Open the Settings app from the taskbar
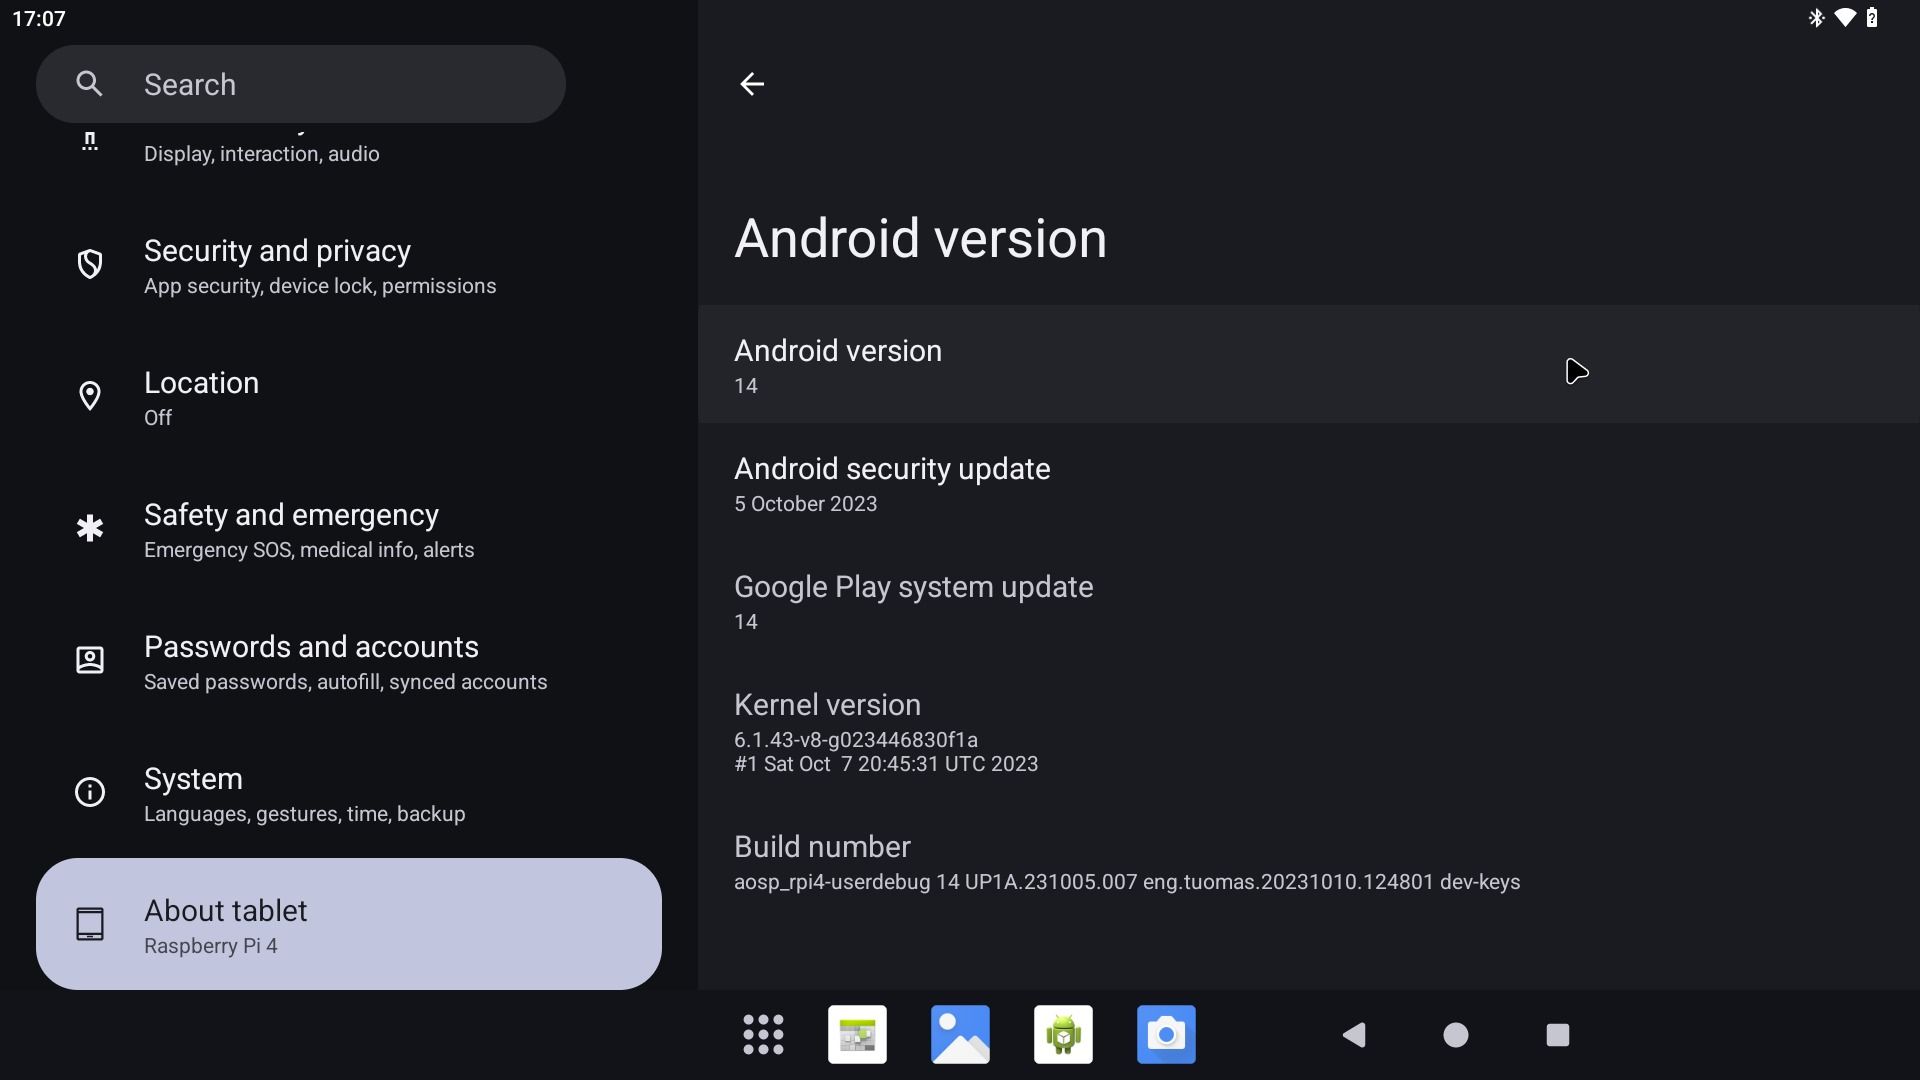 pyautogui.click(x=856, y=1035)
